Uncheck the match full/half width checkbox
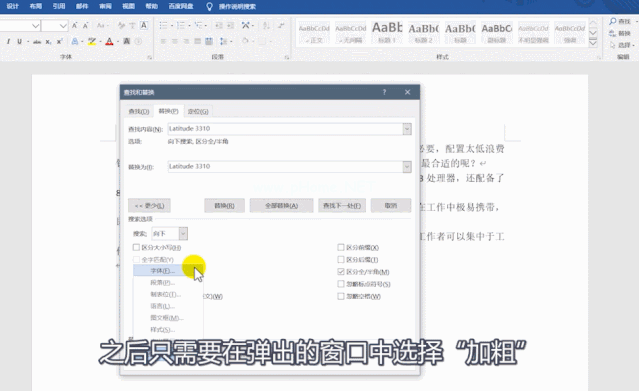The height and width of the screenshot is (391, 639). (341, 272)
